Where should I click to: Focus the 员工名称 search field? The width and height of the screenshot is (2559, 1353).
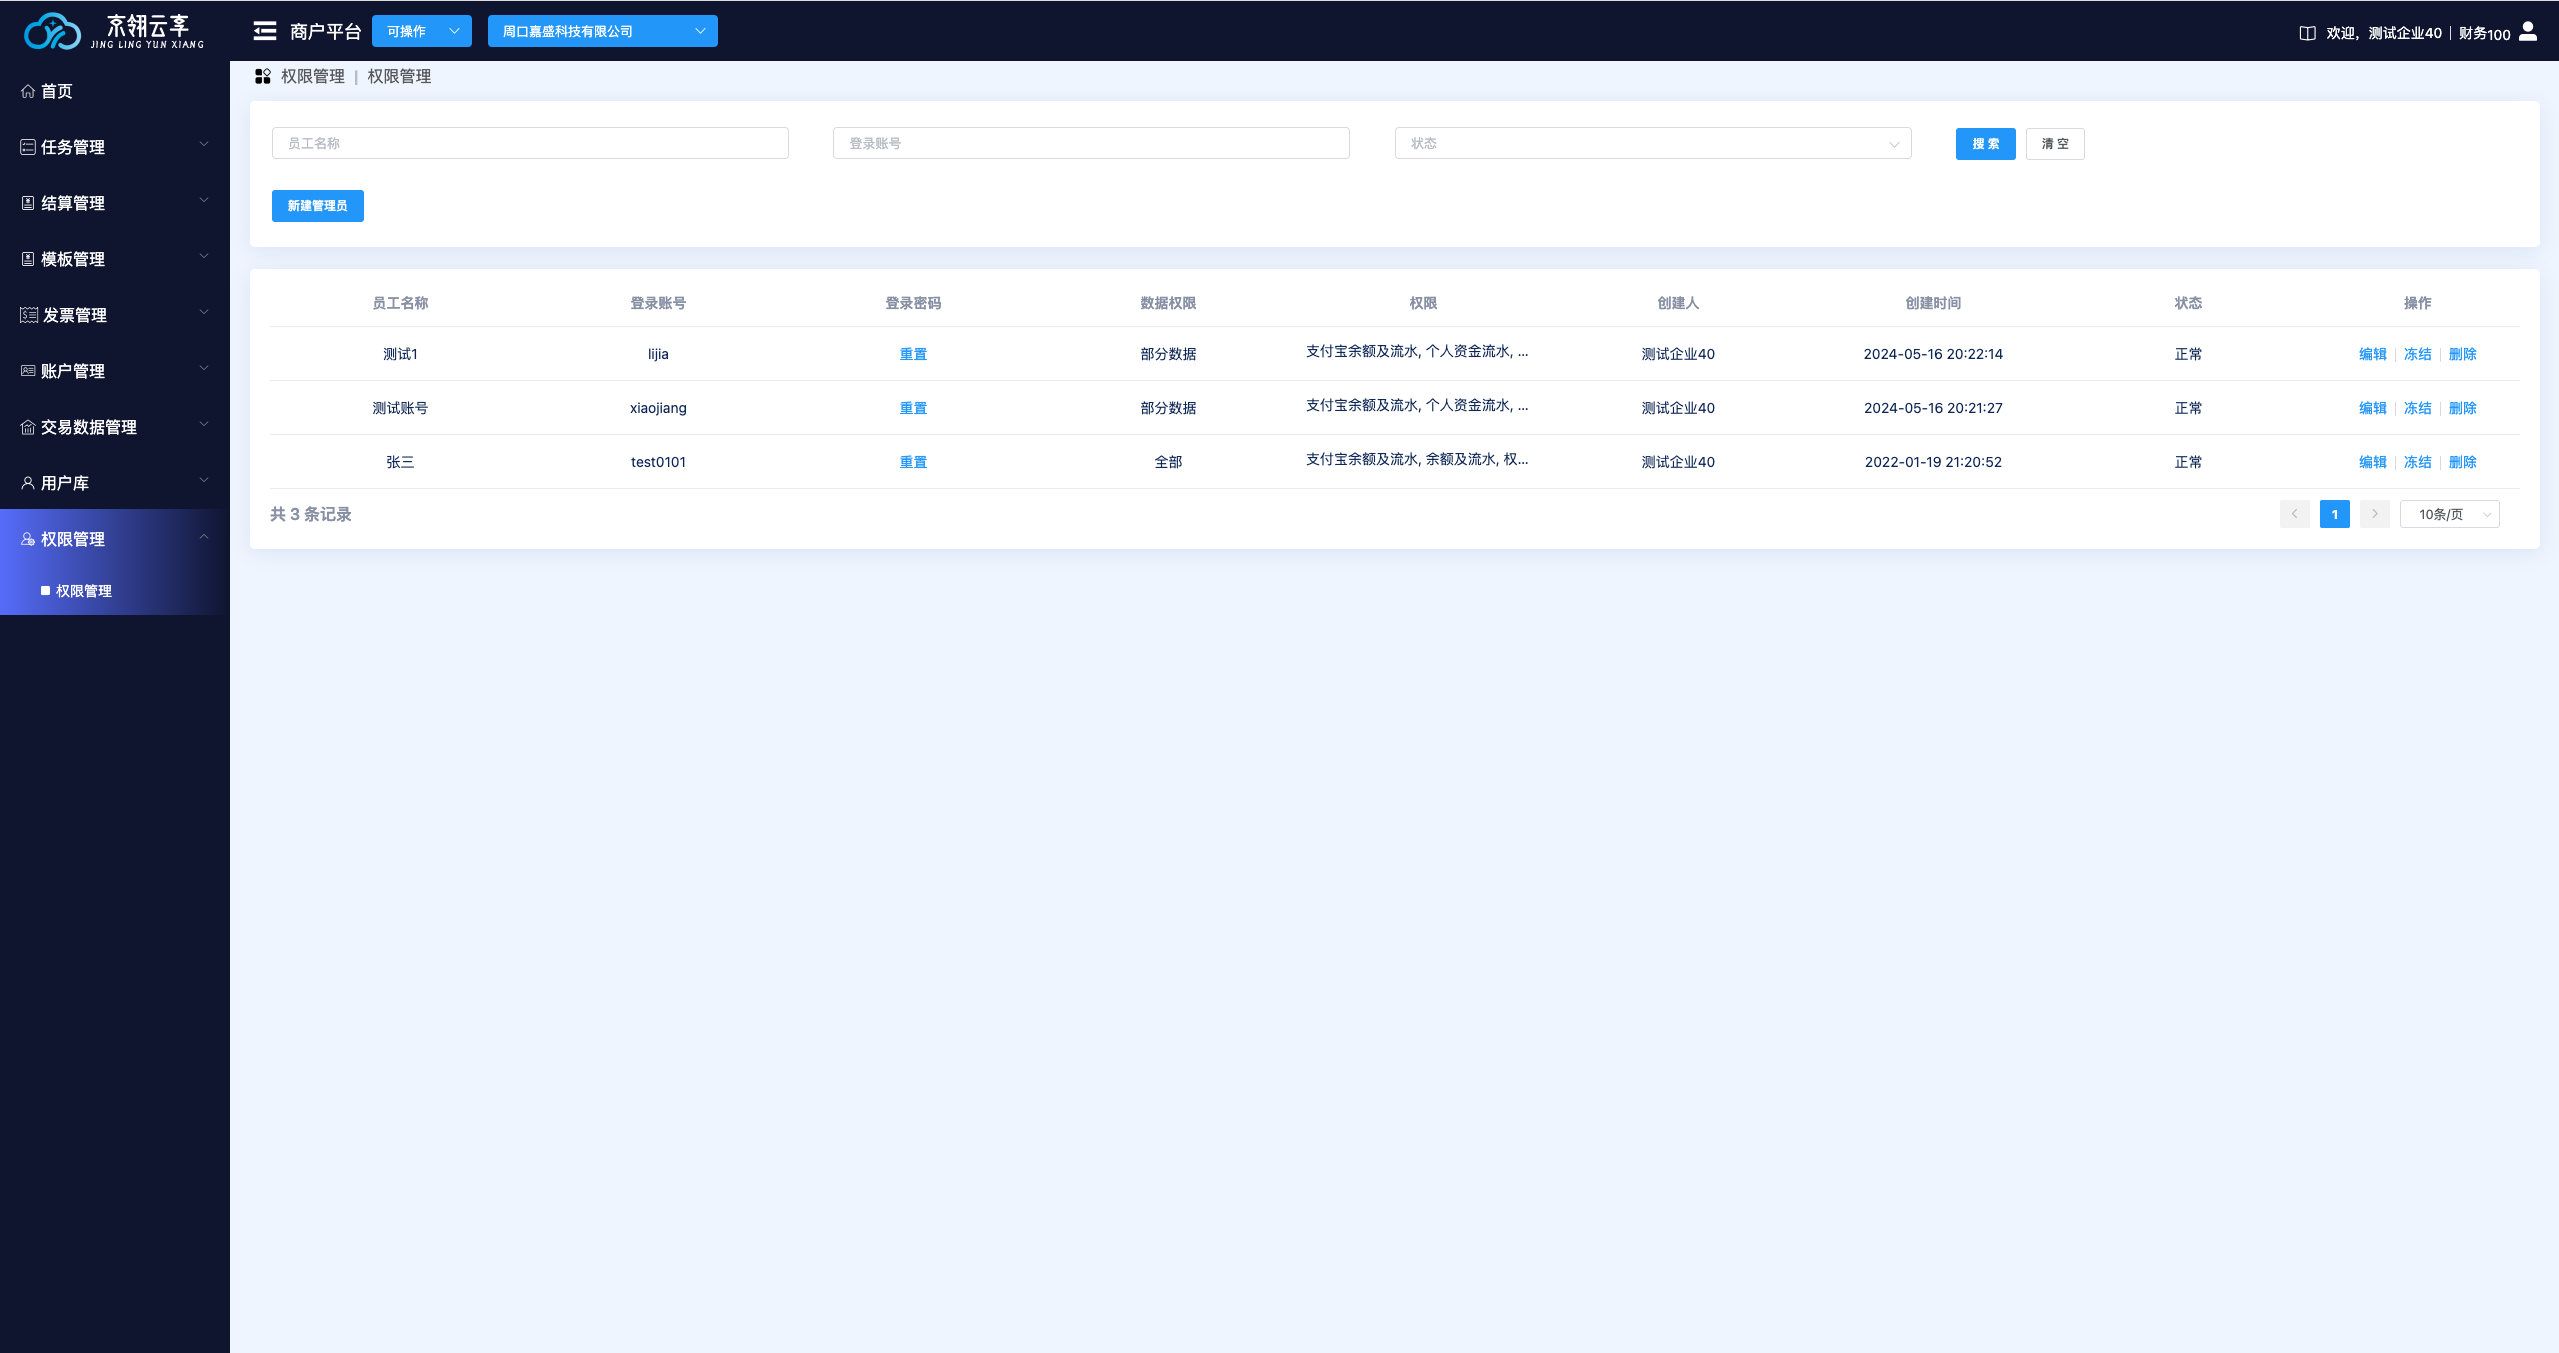click(x=530, y=143)
